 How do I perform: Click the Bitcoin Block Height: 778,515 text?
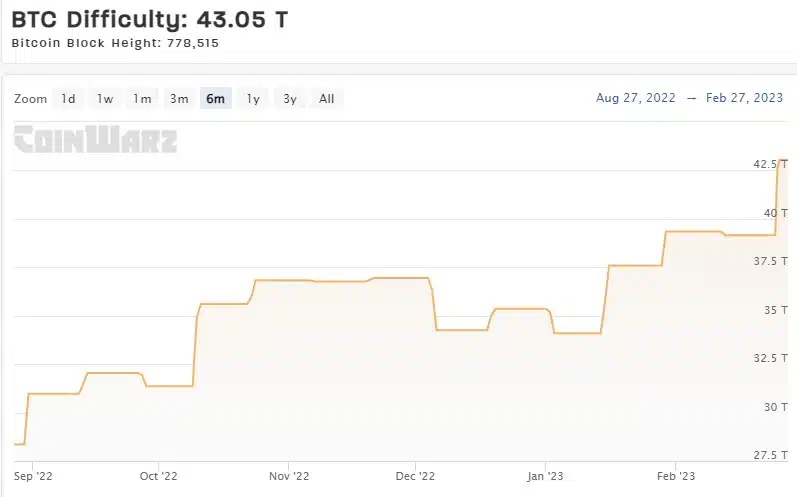[x=115, y=43]
